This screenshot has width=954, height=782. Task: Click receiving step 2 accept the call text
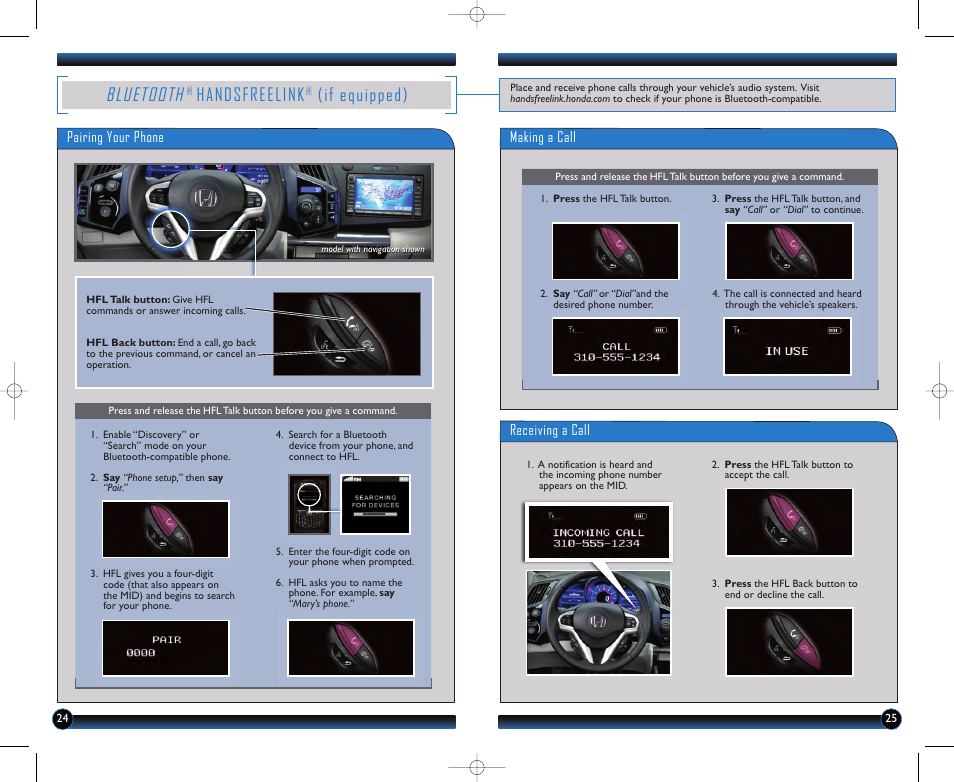[782, 469]
